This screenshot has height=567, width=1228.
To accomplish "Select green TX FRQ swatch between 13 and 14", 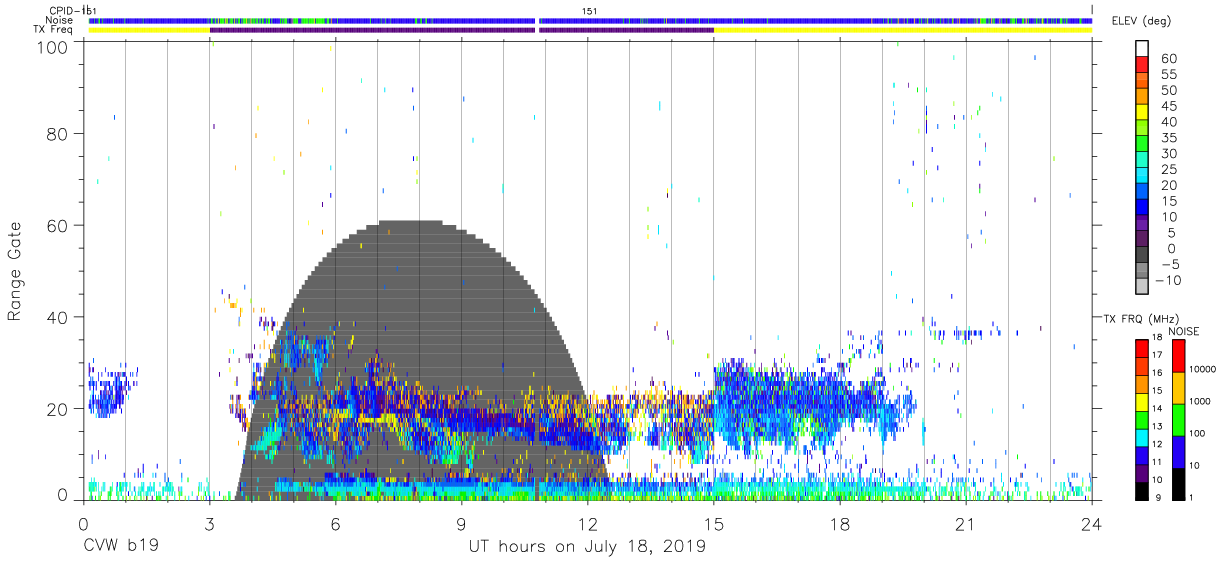I will (1142, 418).
